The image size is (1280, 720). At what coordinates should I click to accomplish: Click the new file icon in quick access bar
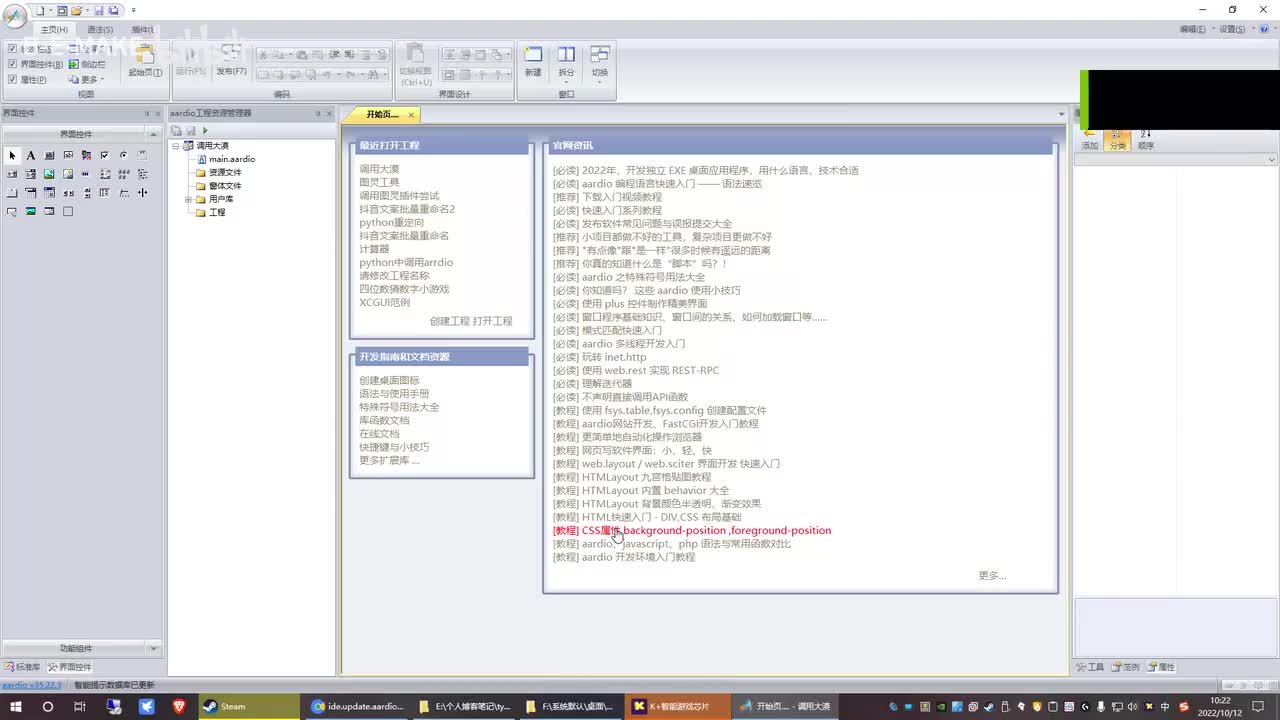coord(41,10)
